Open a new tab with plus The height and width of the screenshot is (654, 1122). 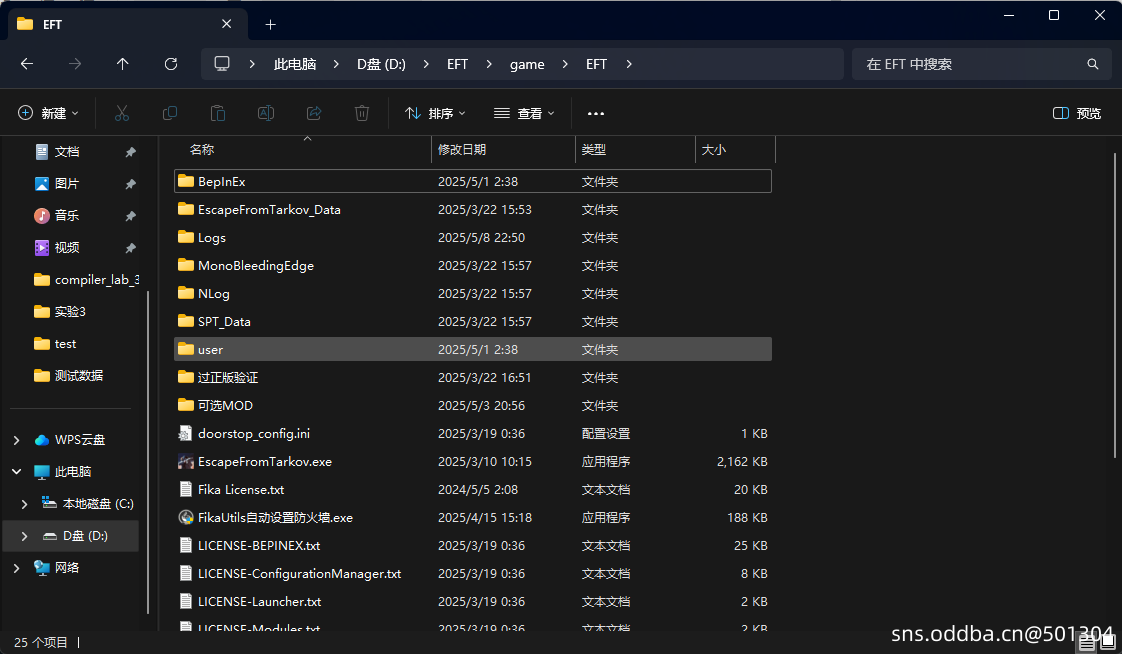[270, 24]
